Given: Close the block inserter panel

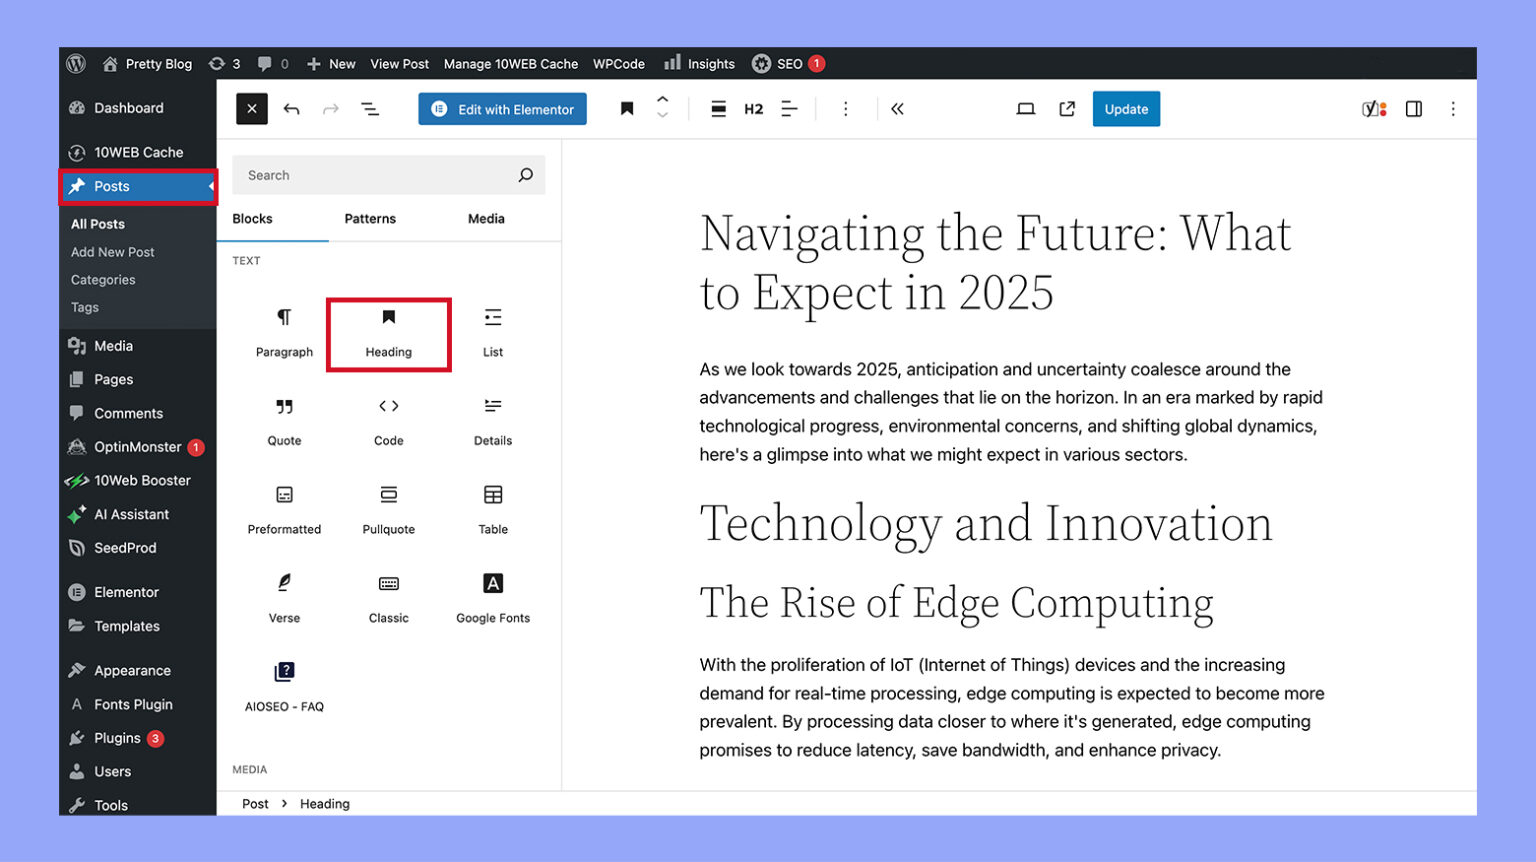Looking at the screenshot, I should 251,109.
